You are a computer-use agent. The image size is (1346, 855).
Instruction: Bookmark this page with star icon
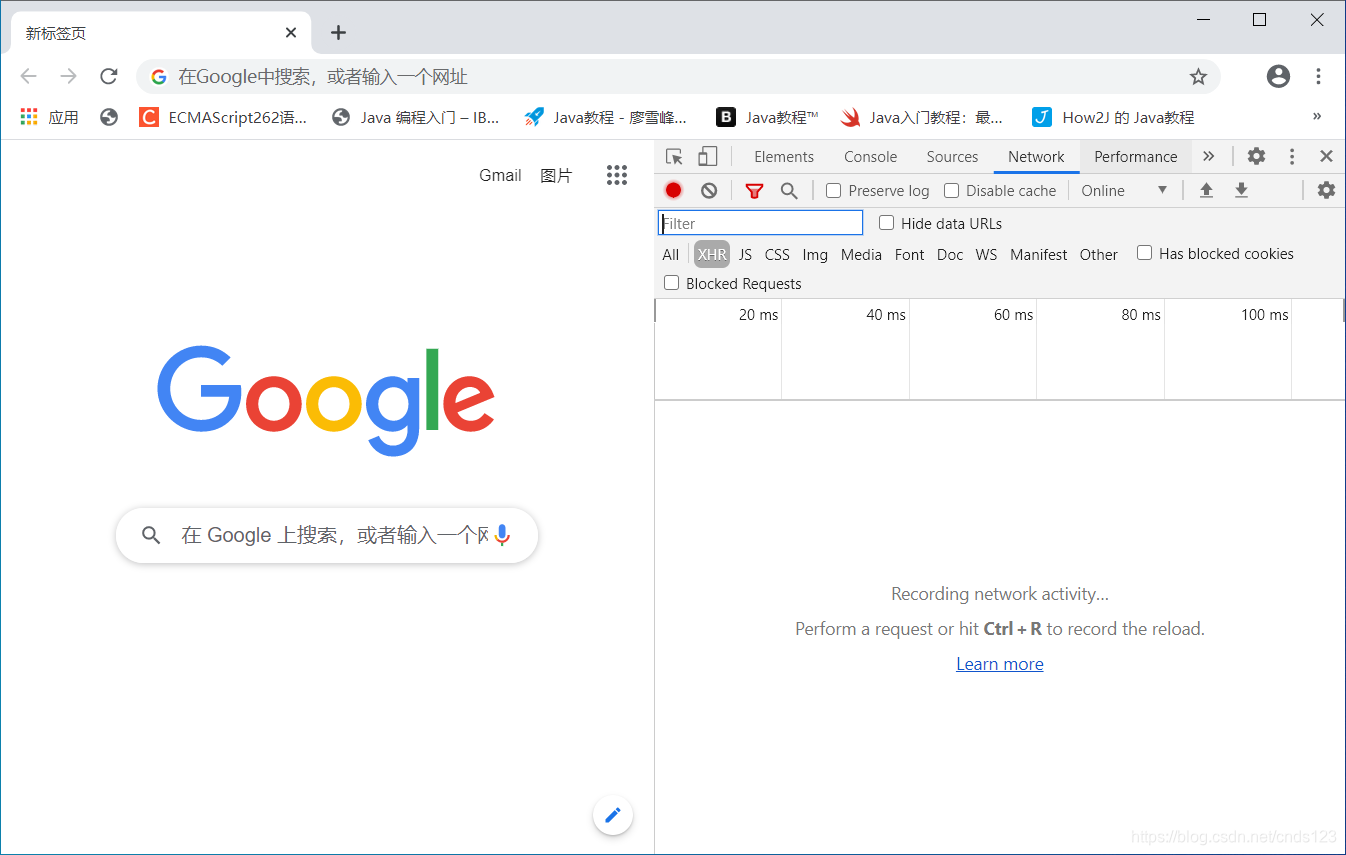pos(1198,77)
